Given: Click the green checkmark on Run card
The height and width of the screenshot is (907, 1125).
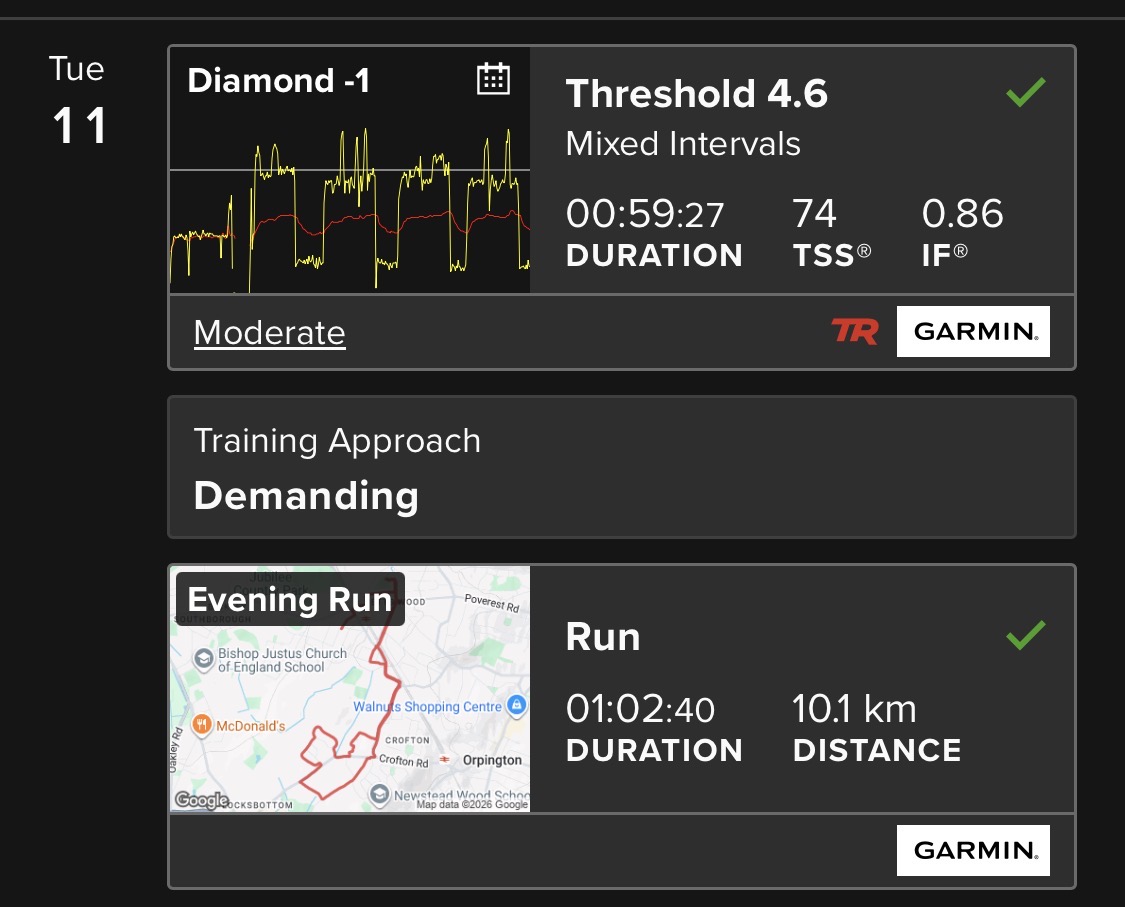Looking at the screenshot, I should 1026,635.
